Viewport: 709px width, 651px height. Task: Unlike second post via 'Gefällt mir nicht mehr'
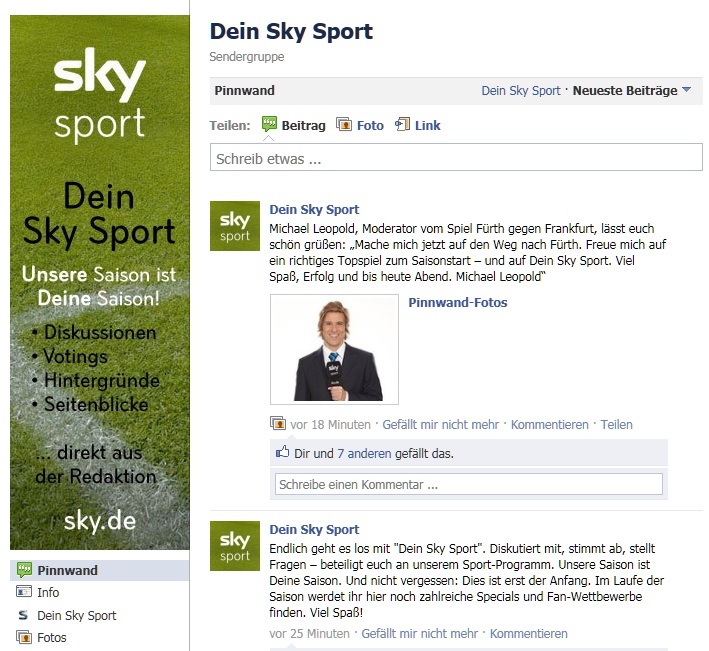point(419,633)
